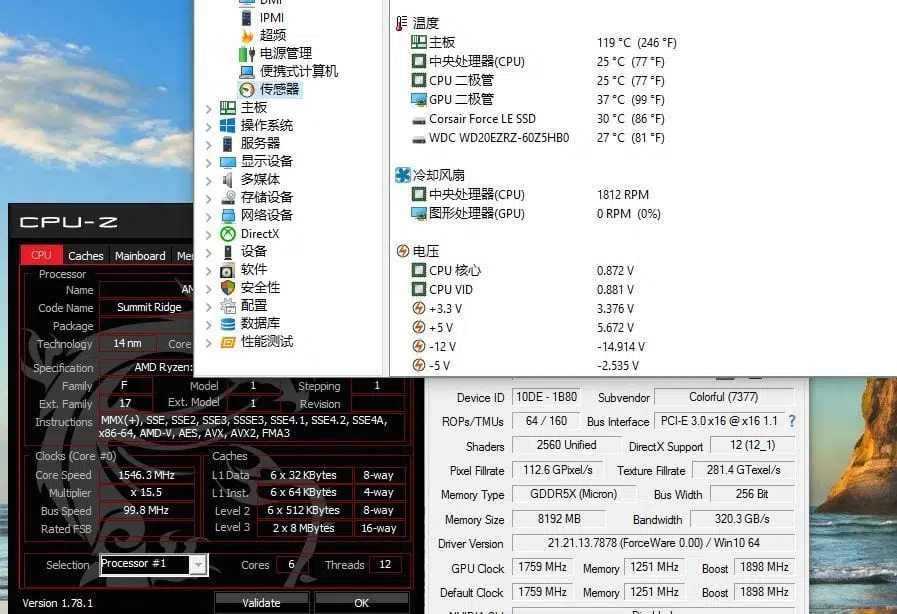The height and width of the screenshot is (614, 897).
Task: Click the server icon 服务器
Action: tap(228, 144)
